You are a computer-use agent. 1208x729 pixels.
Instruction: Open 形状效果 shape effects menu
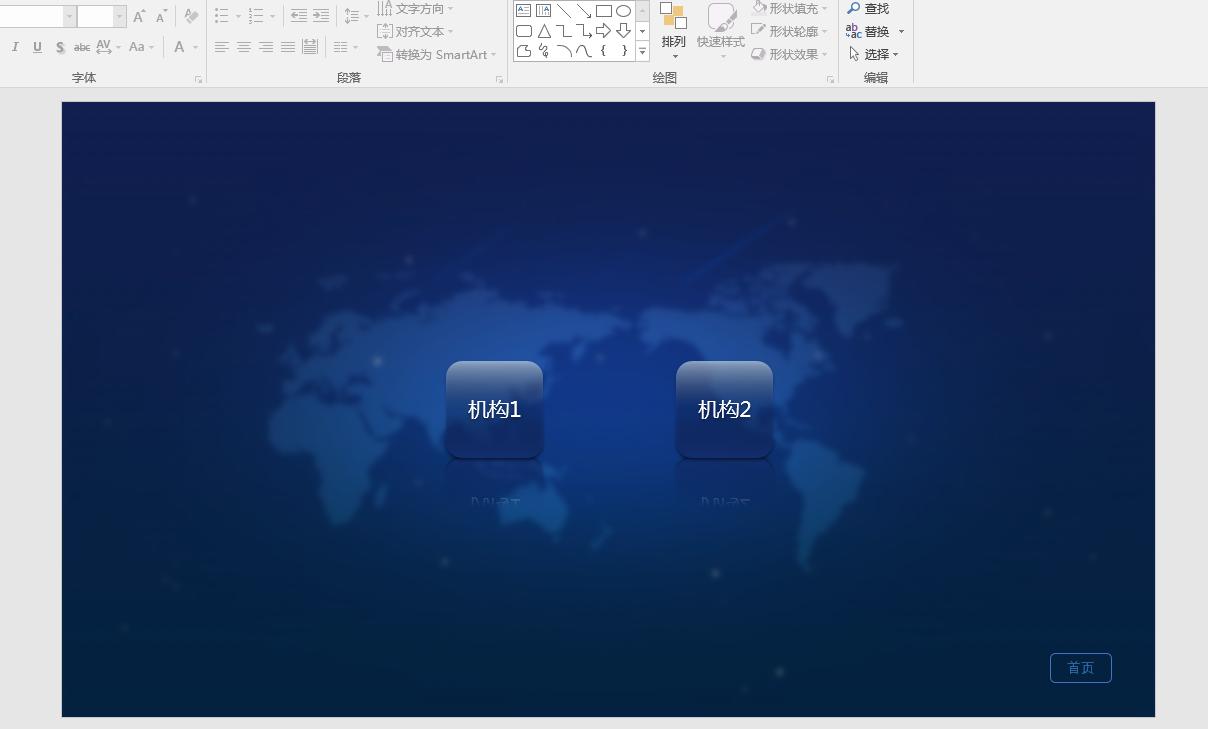click(790, 54)
